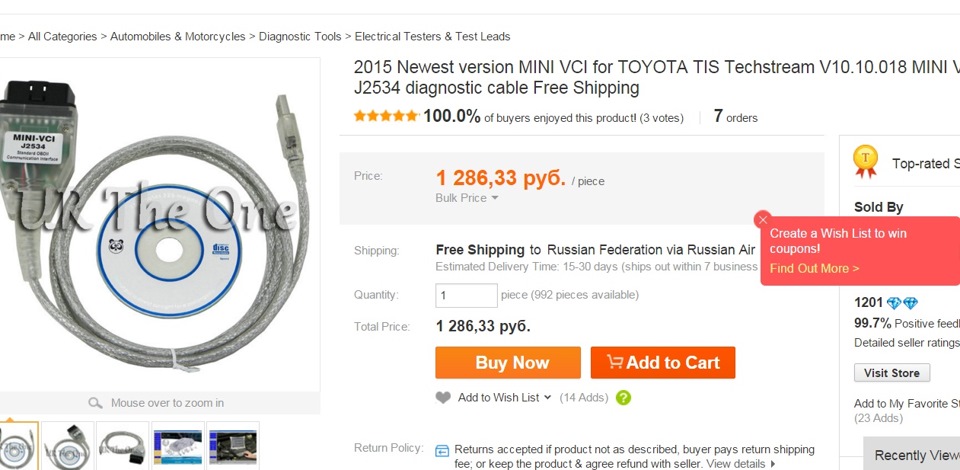Click the magnifier zoom icon under image
The height and width of the screenshot is (470, 960).
[95, 403]
